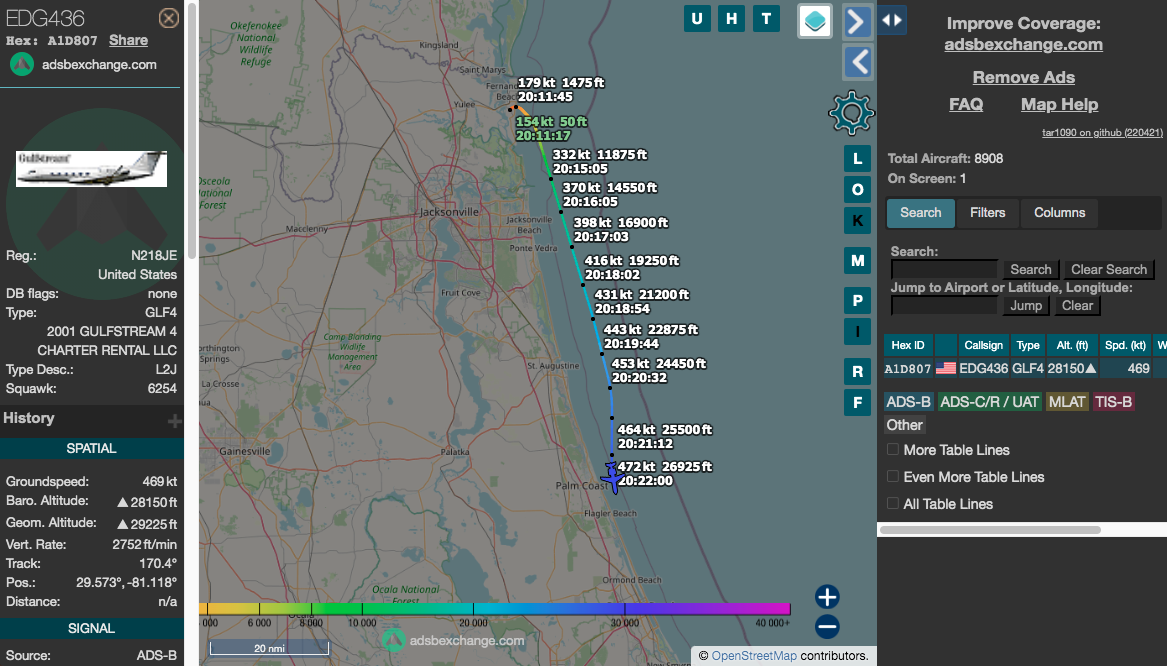
Task: Click the Jump button
Action: [x=1026, y=305]
